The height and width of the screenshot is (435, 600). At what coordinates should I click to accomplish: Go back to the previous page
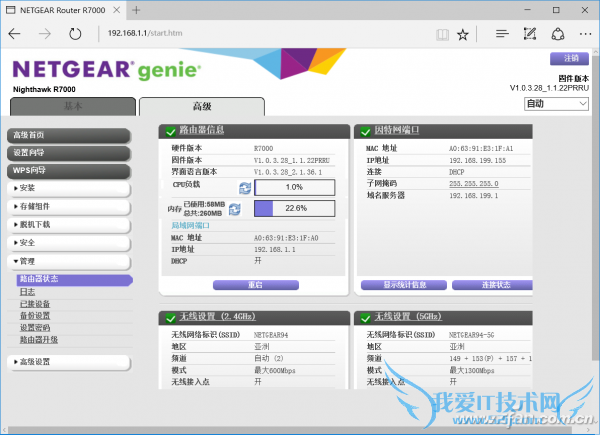coord(15,34)
